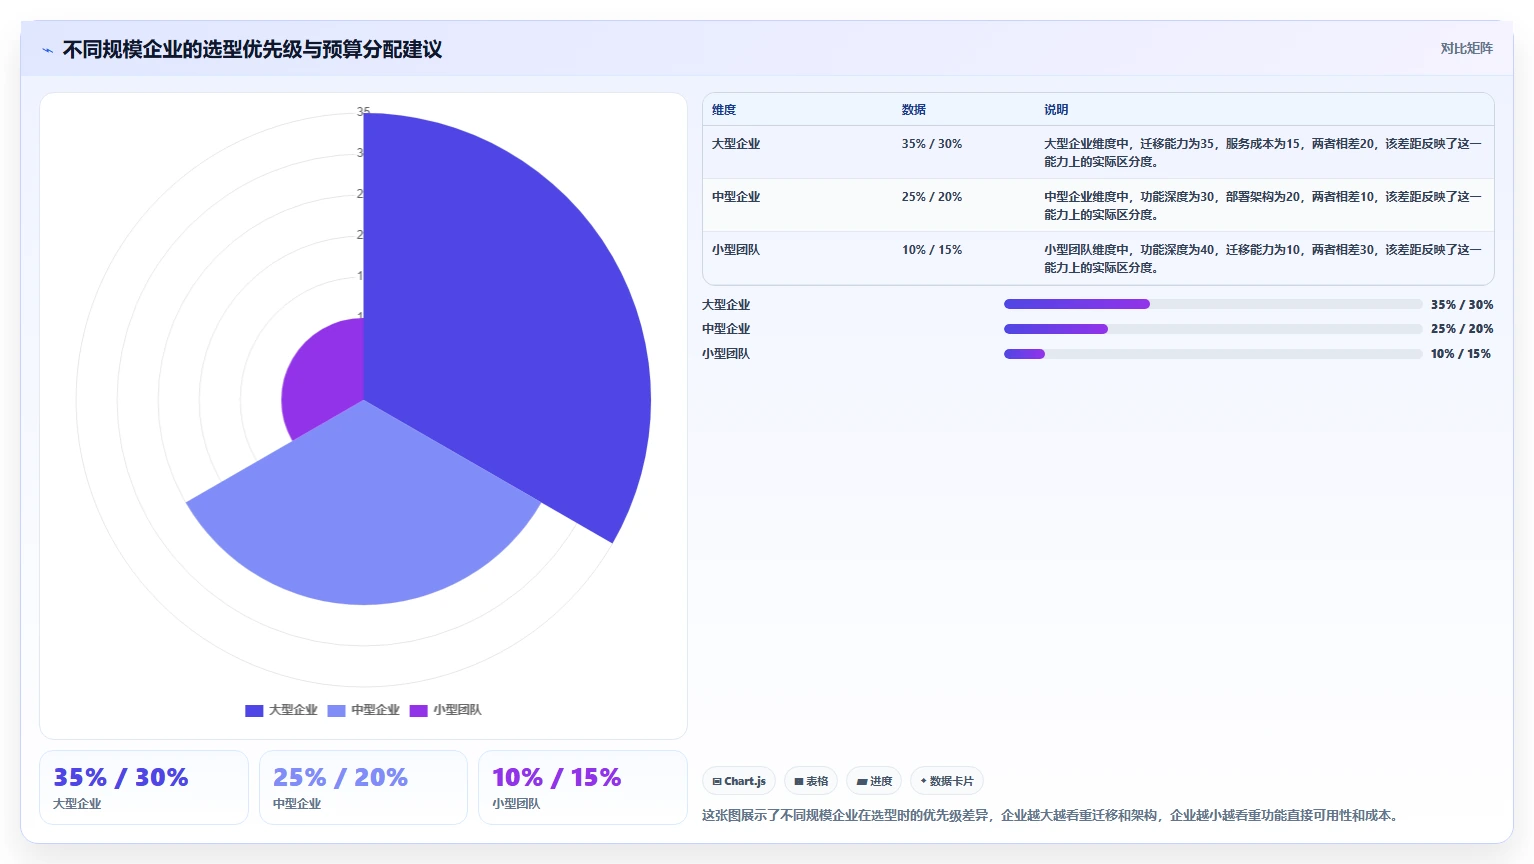Click progress value 10% / 15%
Screen dimensions: 1534x864
[x=1461, y=354]
